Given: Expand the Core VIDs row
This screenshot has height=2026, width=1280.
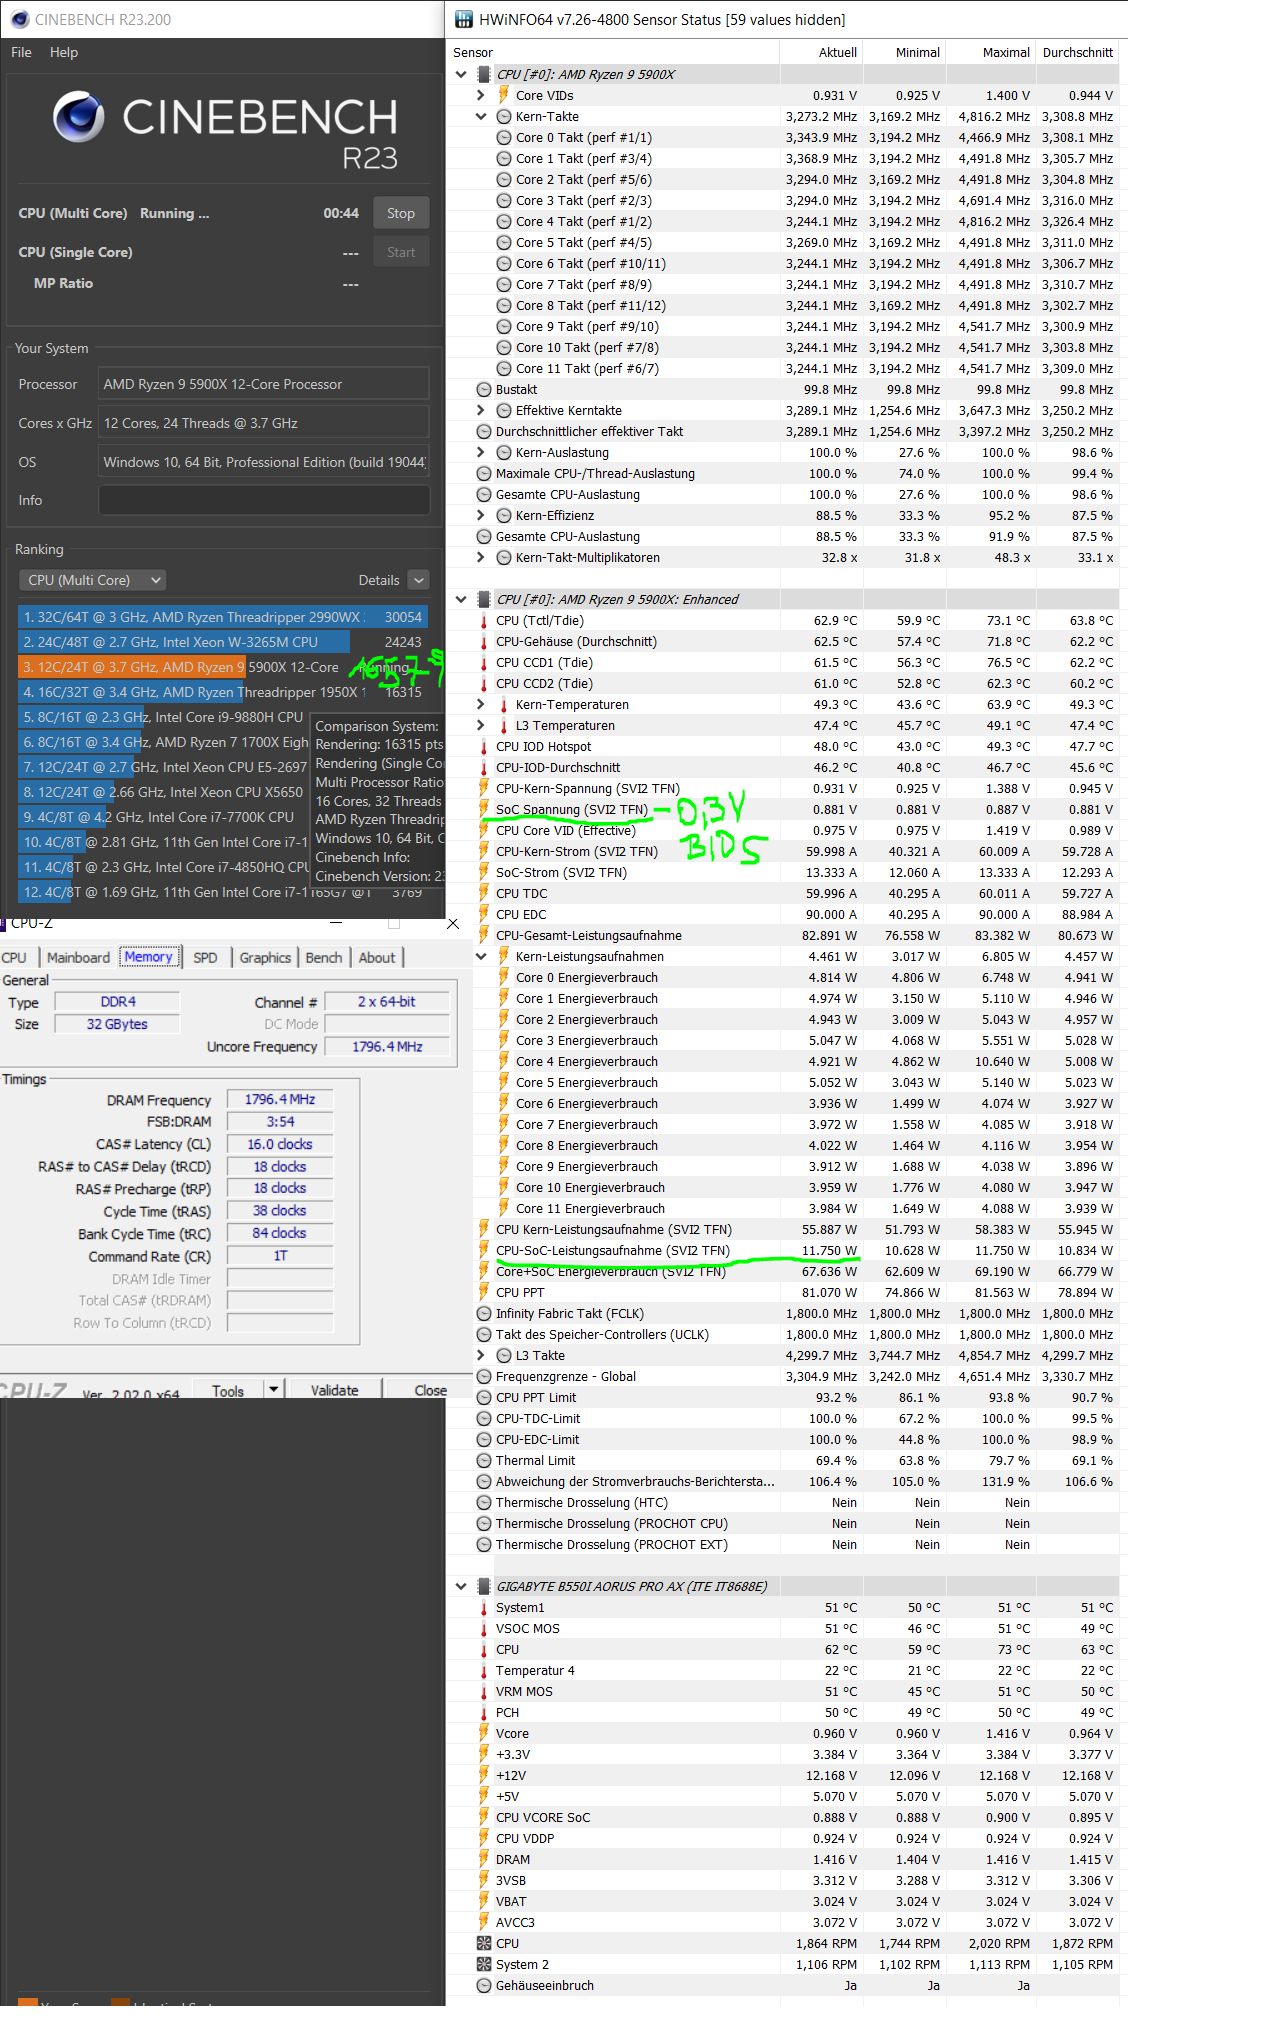Looking at the screenshot, I should pyautogui.click(x=481, y=95).
